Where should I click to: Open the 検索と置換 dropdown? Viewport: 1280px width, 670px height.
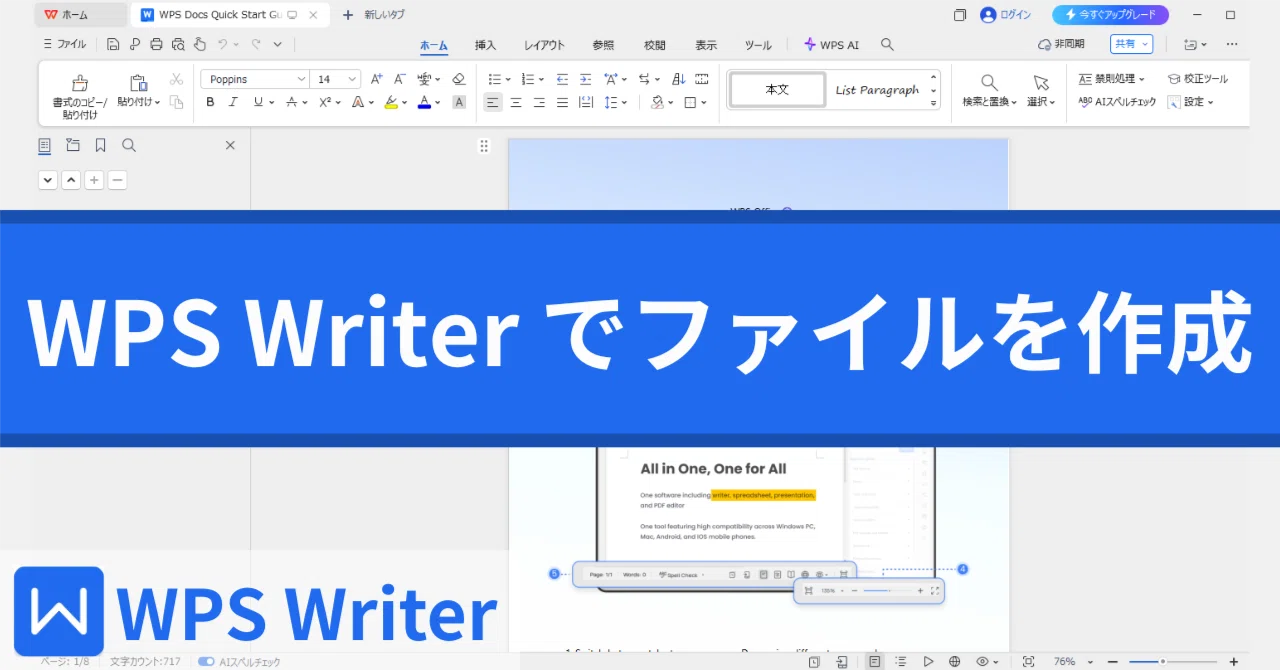point(989,102)
